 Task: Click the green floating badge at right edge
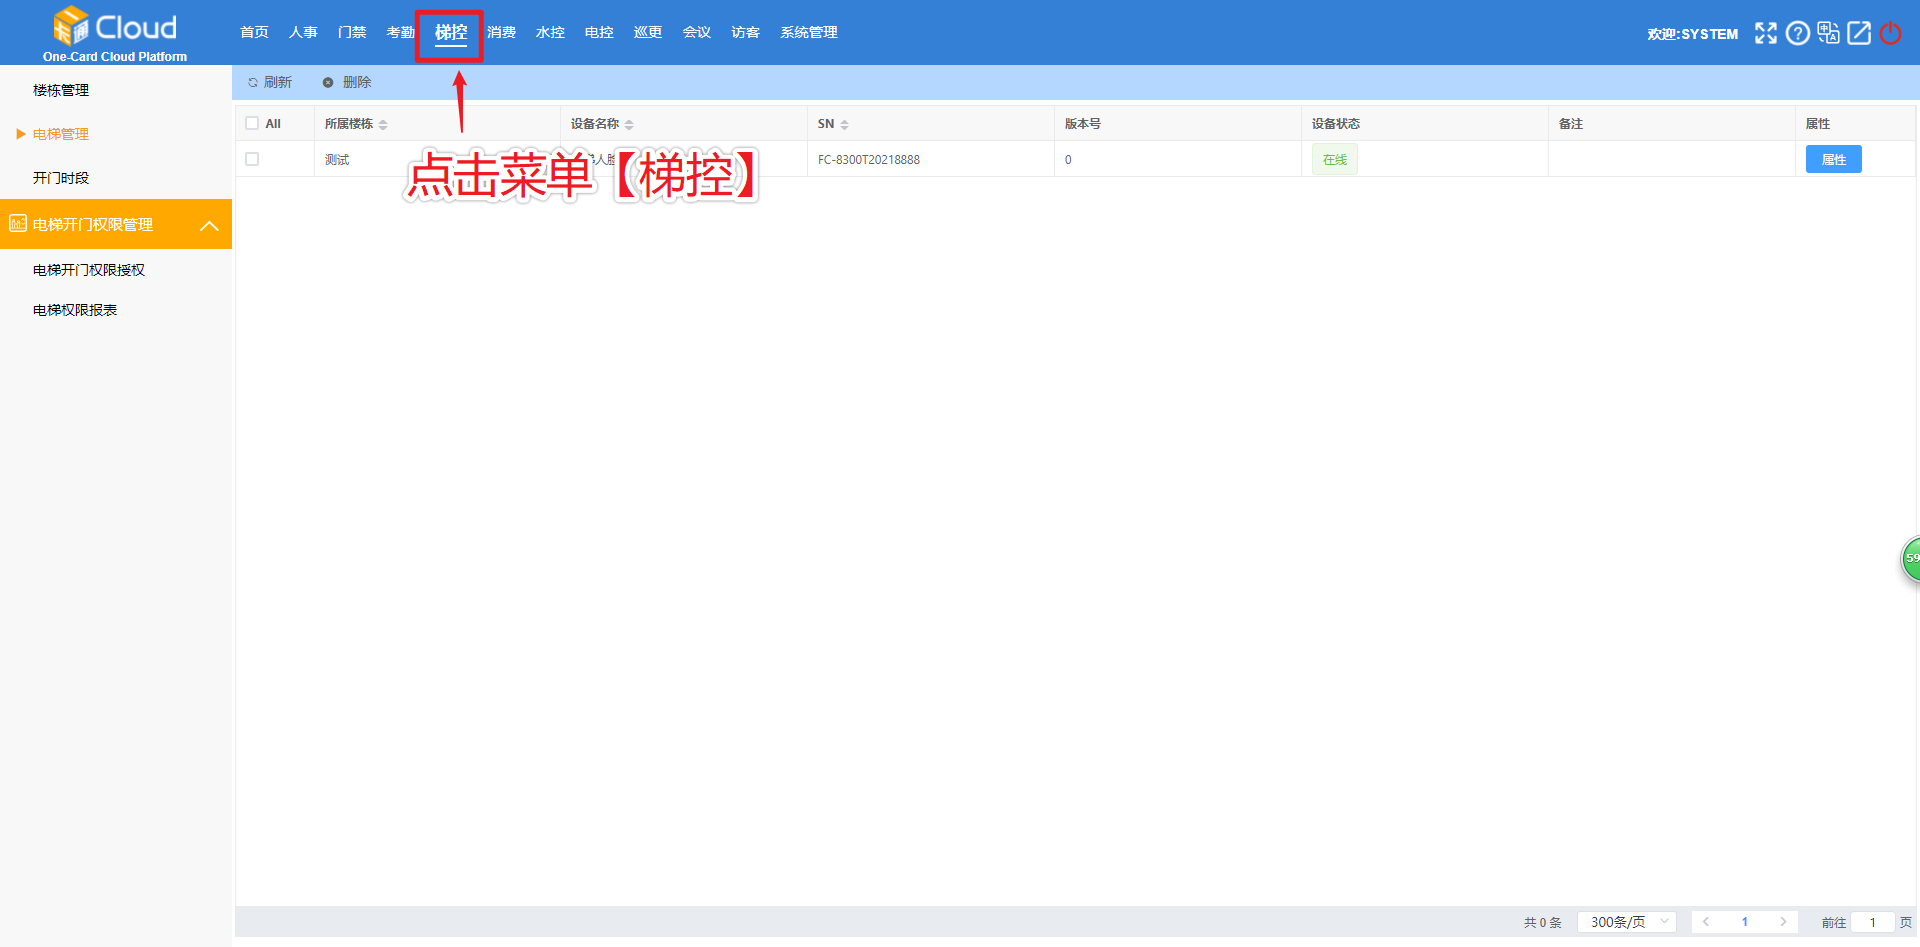click(x=1910, y=559)
